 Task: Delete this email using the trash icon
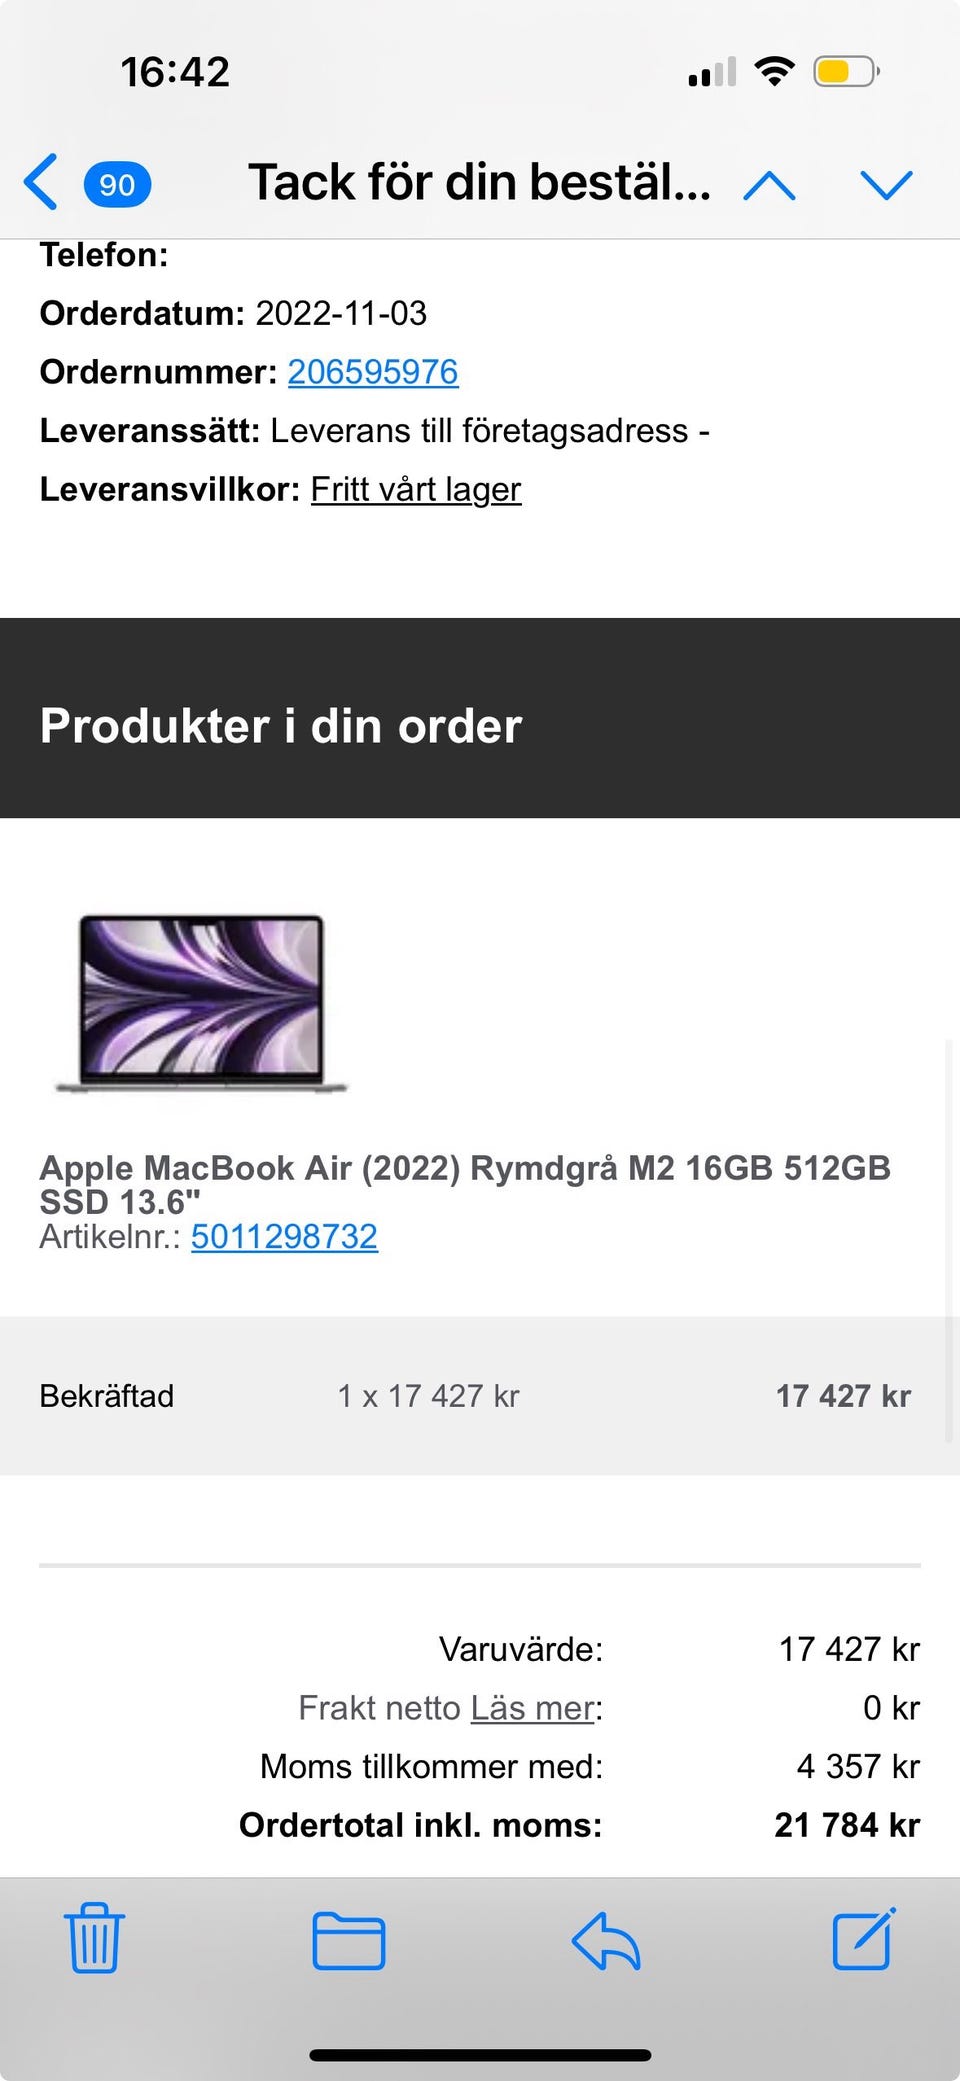(94, 1937)
